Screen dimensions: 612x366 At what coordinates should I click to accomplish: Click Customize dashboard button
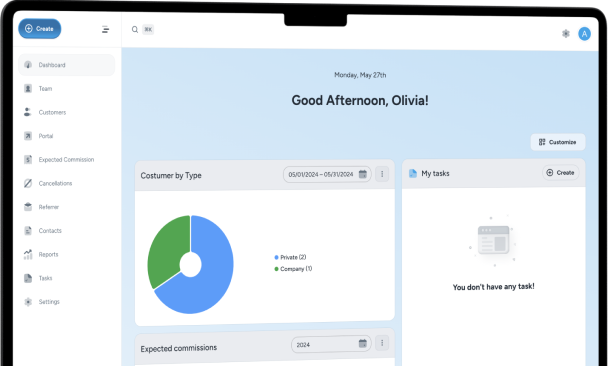[x=558, y=142]
